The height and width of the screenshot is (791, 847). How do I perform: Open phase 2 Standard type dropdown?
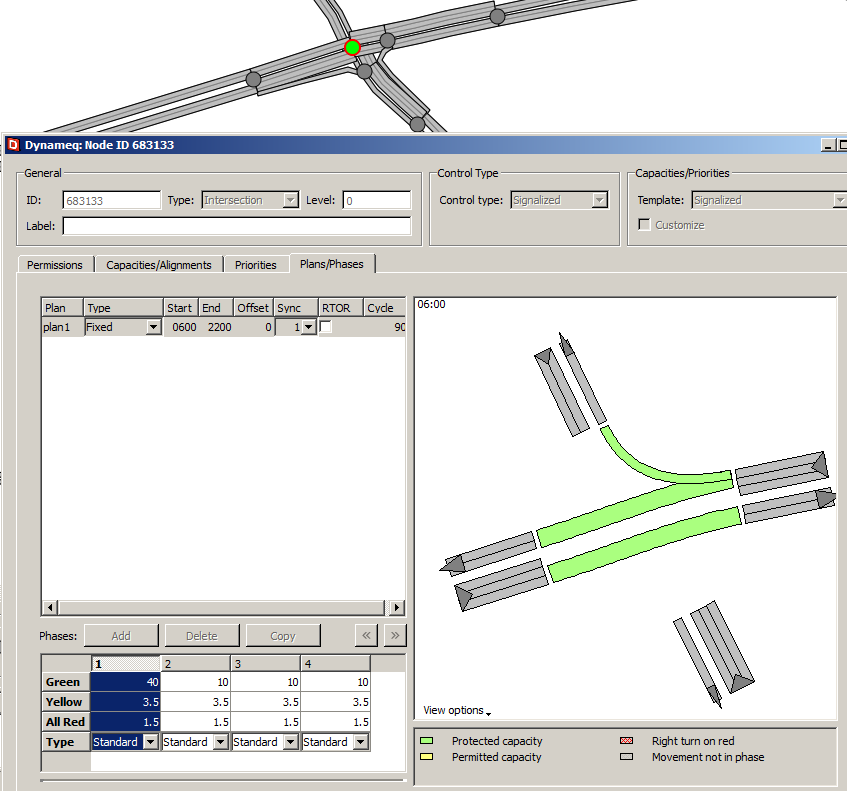point(220,742)
